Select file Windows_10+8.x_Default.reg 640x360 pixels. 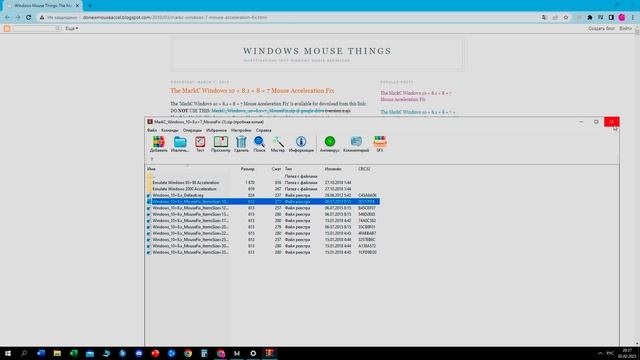click(263, 195)
